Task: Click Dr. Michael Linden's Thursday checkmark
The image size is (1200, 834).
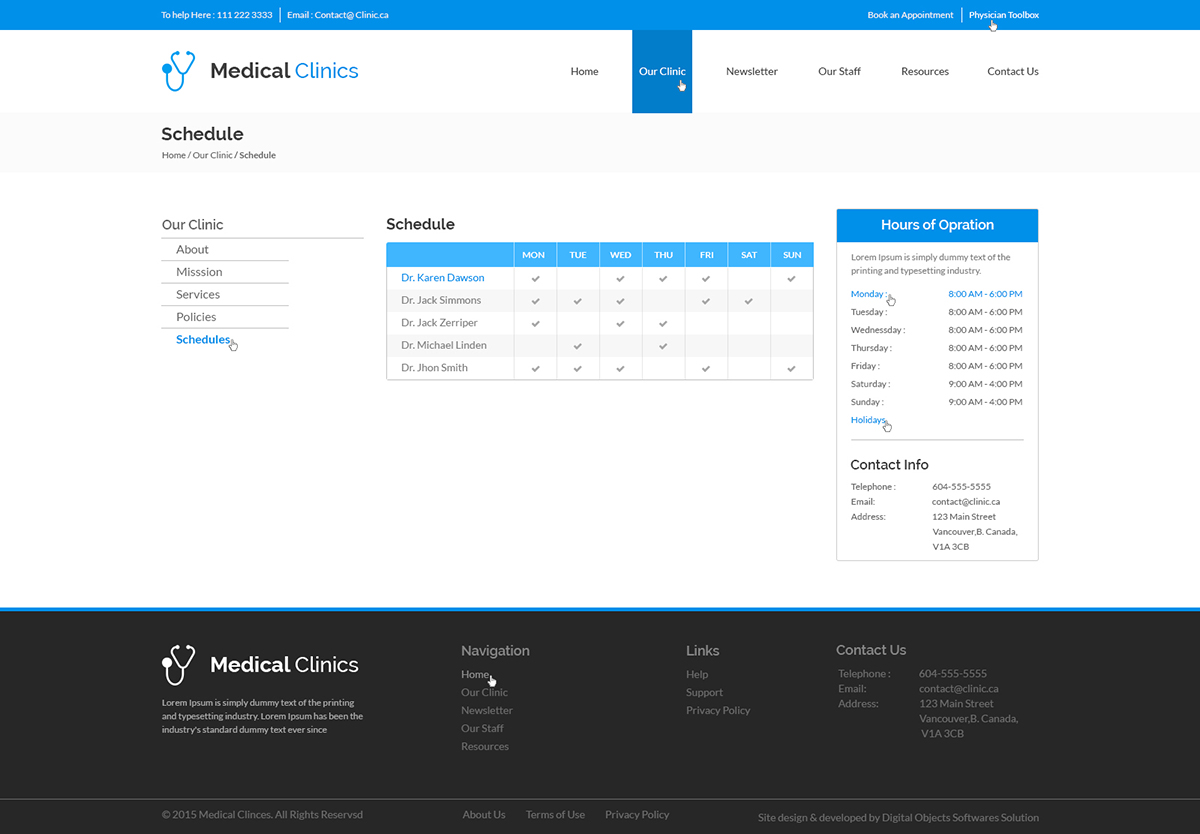Action: point(663,346)
